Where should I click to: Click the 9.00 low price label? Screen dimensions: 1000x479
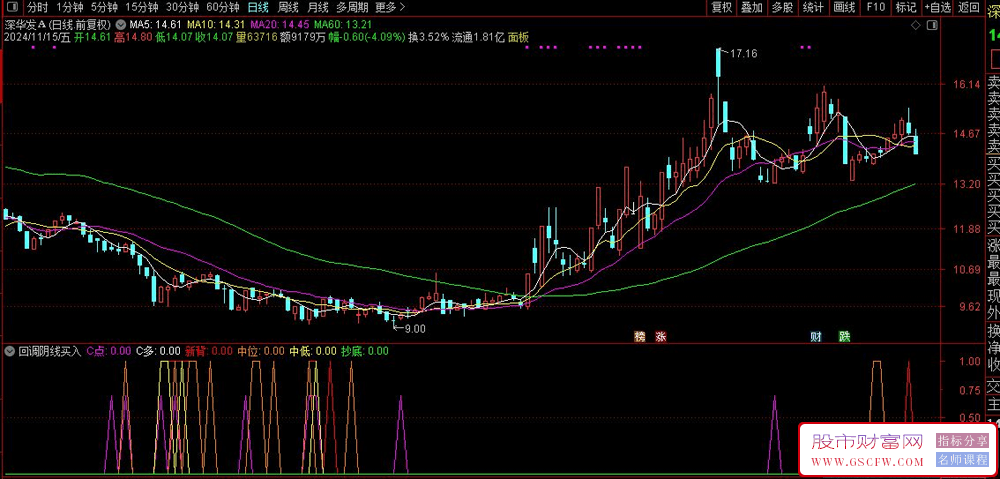(413, 329)
